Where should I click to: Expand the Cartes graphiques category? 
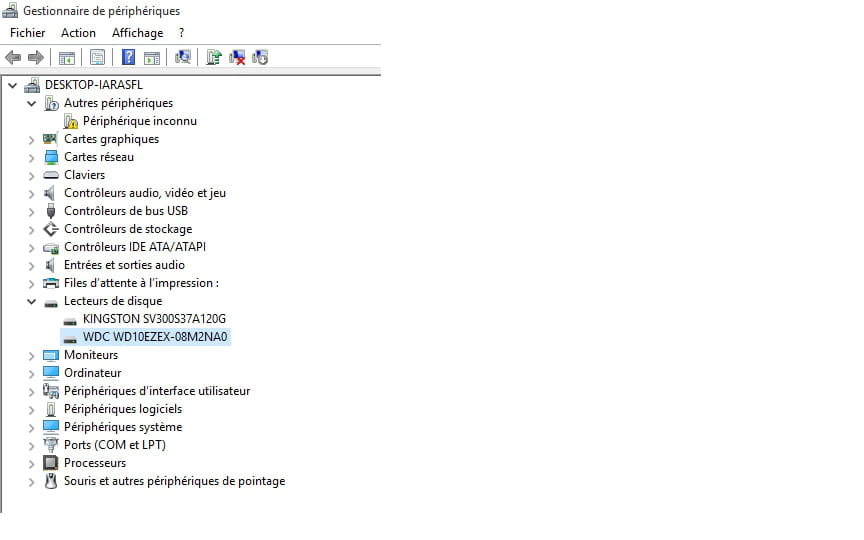[31, 140]
